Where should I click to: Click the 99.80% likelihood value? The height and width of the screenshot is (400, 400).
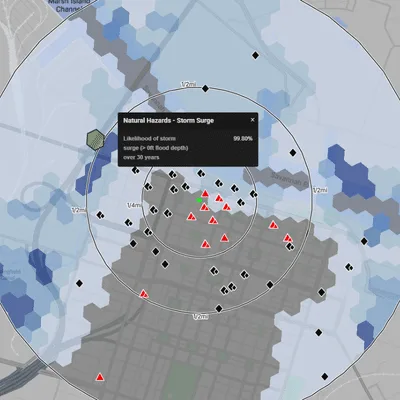(x=243, y=138)
